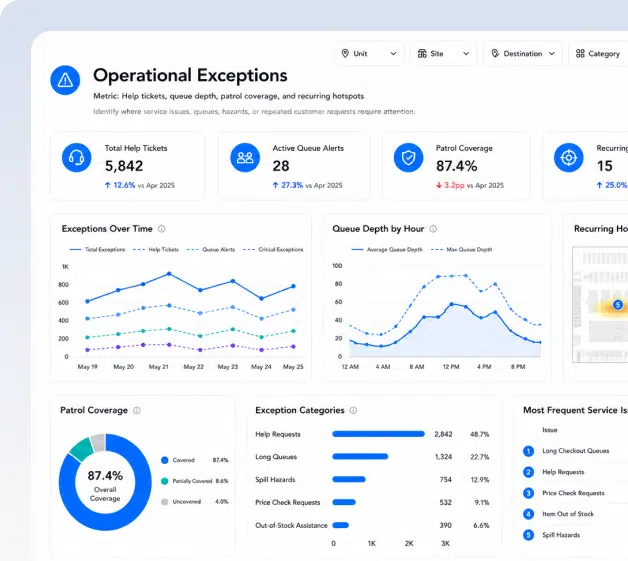The height and width of the screenshot is (561, 628).
Task: Open the Category filter dropdown
Action: (x=598, y=53)
